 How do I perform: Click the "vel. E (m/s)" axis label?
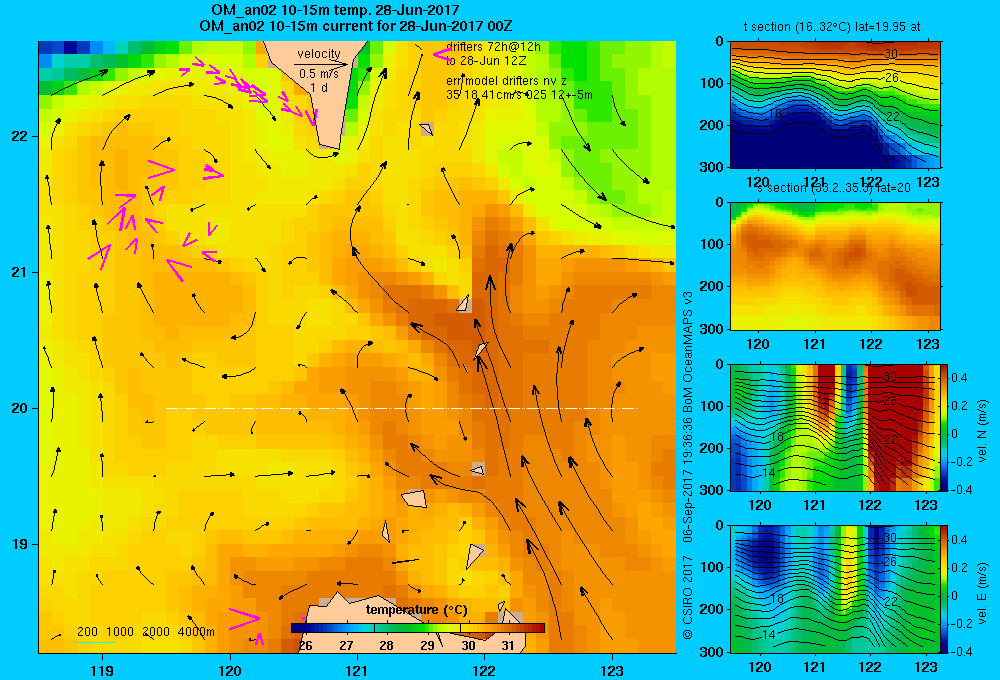tap(983, 593)
